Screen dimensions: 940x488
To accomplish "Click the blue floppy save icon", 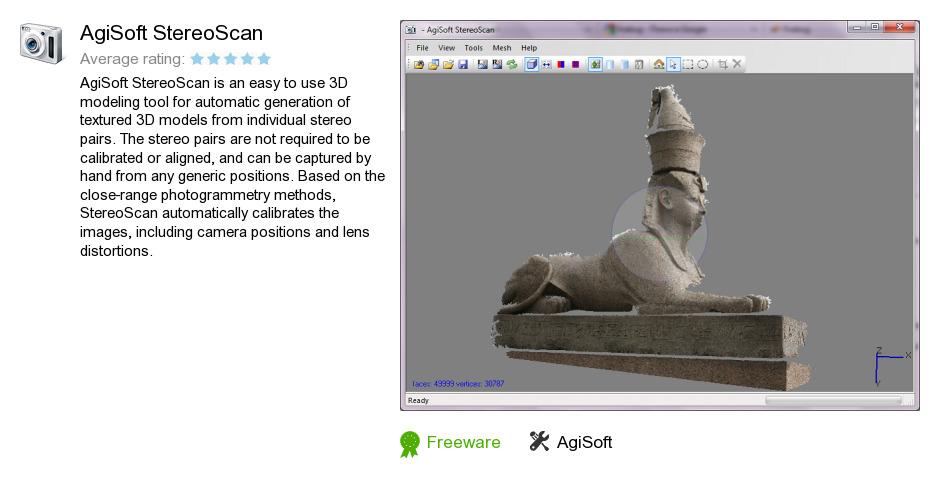I will click(463, 64).
